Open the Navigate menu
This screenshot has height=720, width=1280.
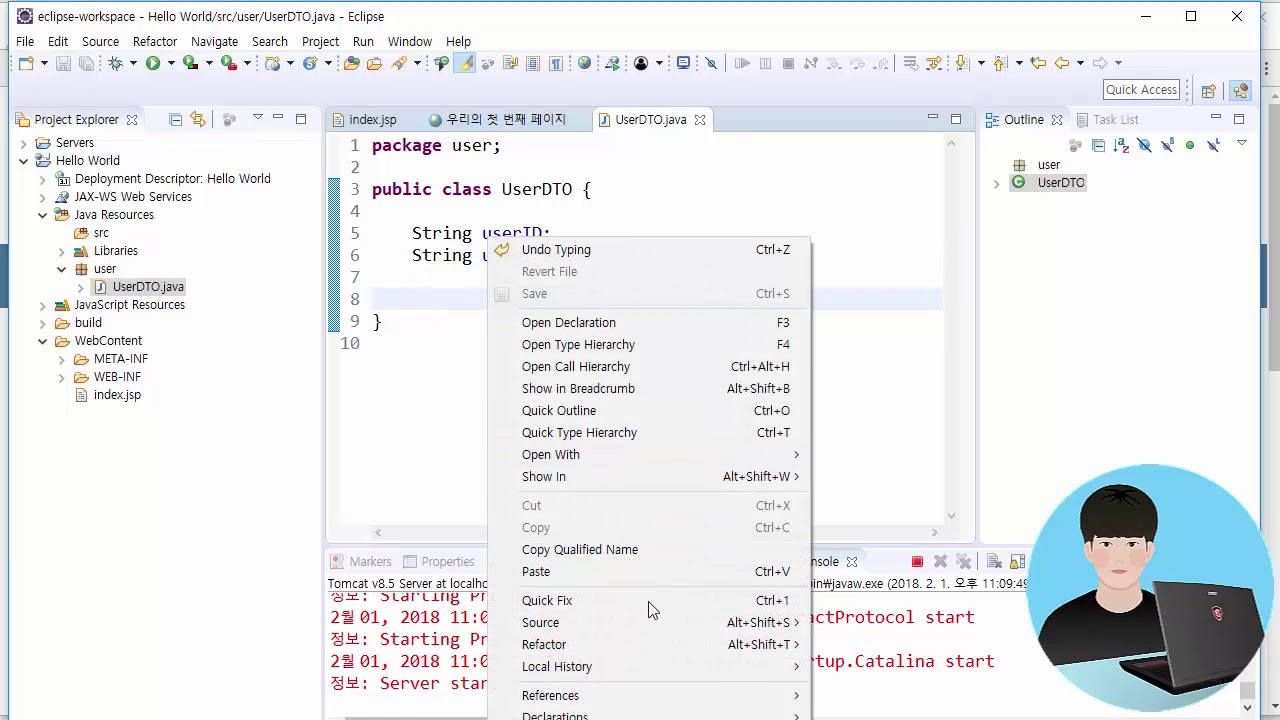click(214, 41)
